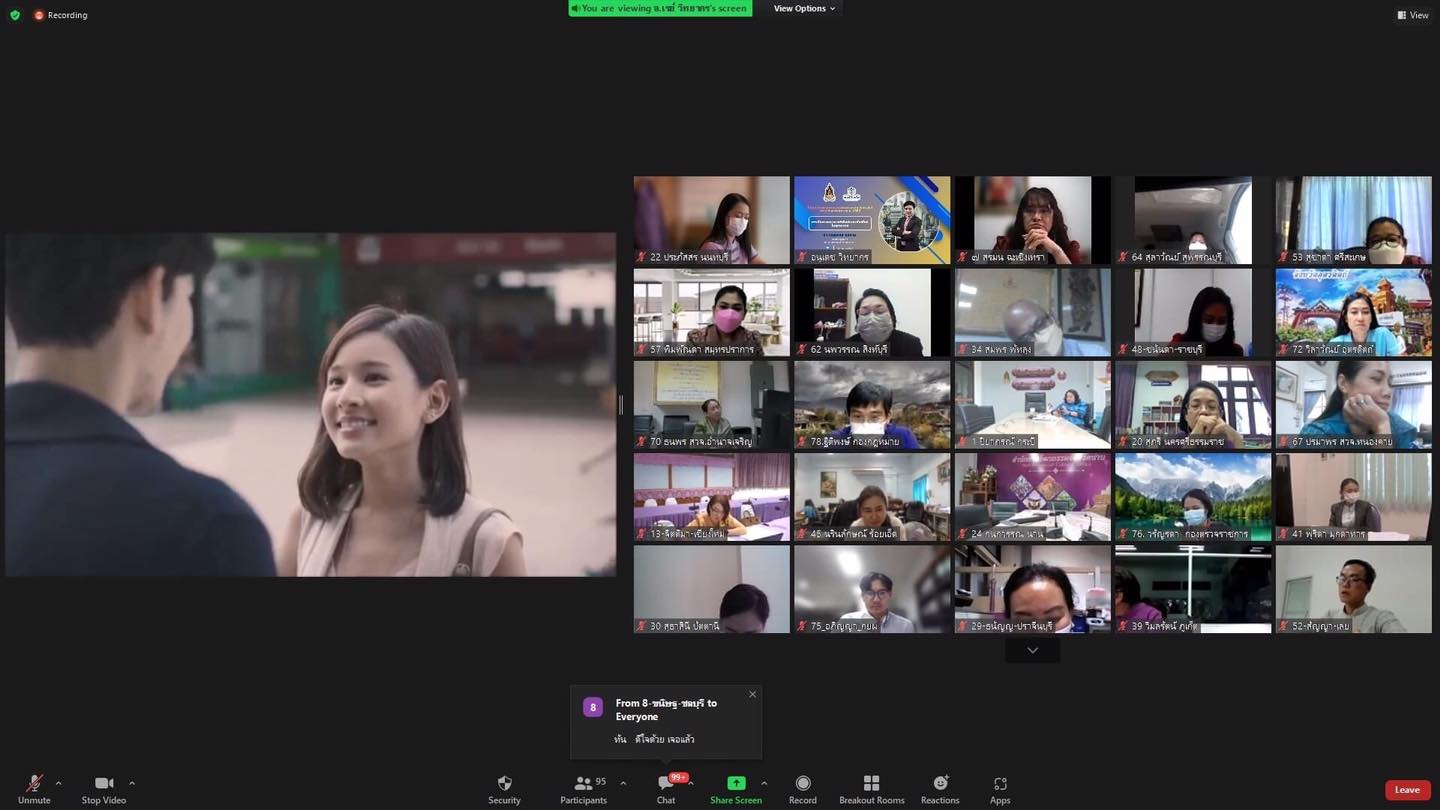Select participant 53 video tile
This screenshot has height=810, width=1440.
pos(1354,220)
